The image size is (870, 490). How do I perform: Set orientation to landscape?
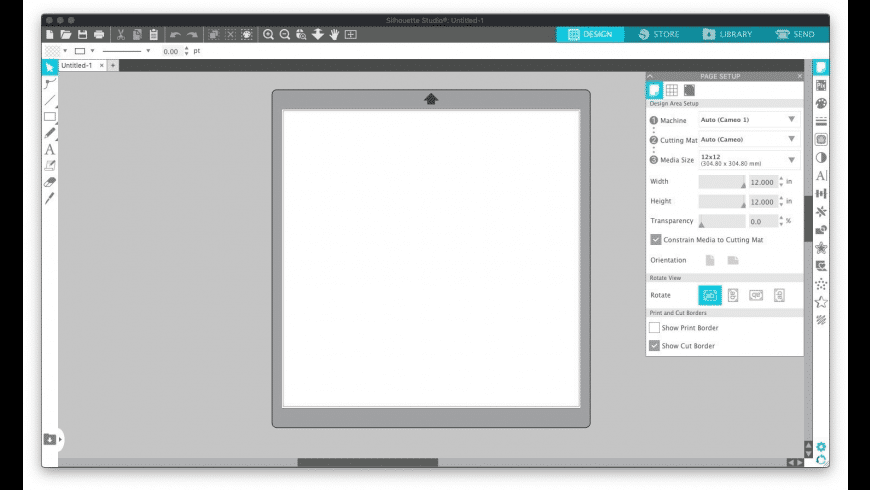(733, 260)
